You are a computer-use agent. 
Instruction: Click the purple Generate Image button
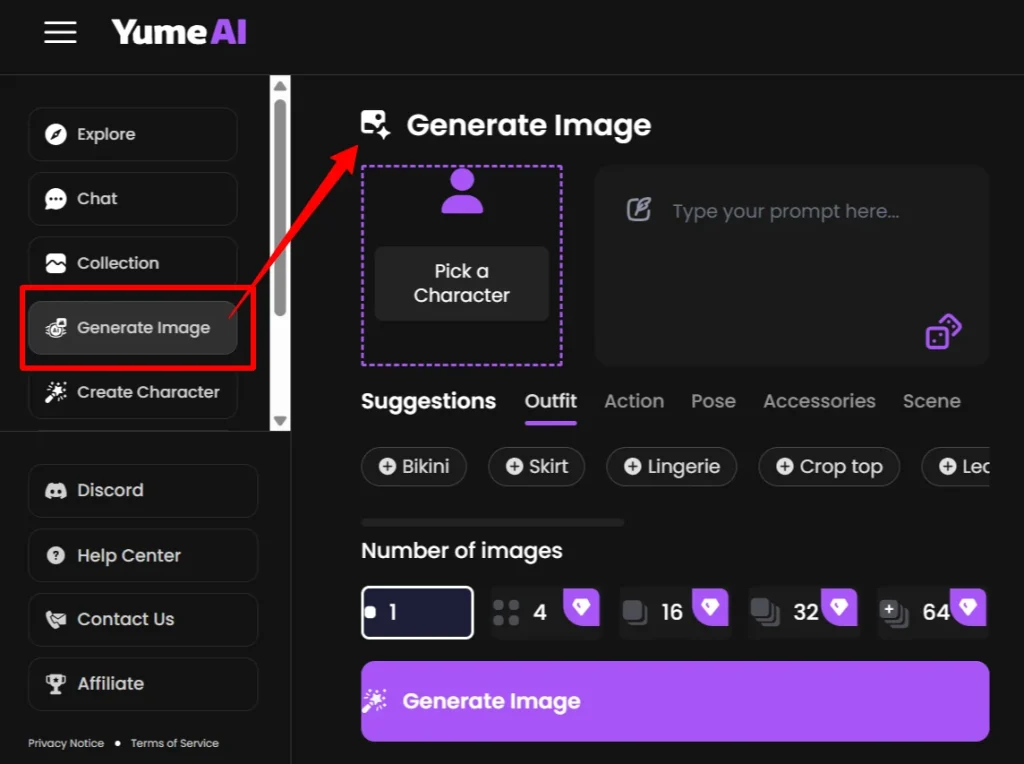click(x=674, y=701)
